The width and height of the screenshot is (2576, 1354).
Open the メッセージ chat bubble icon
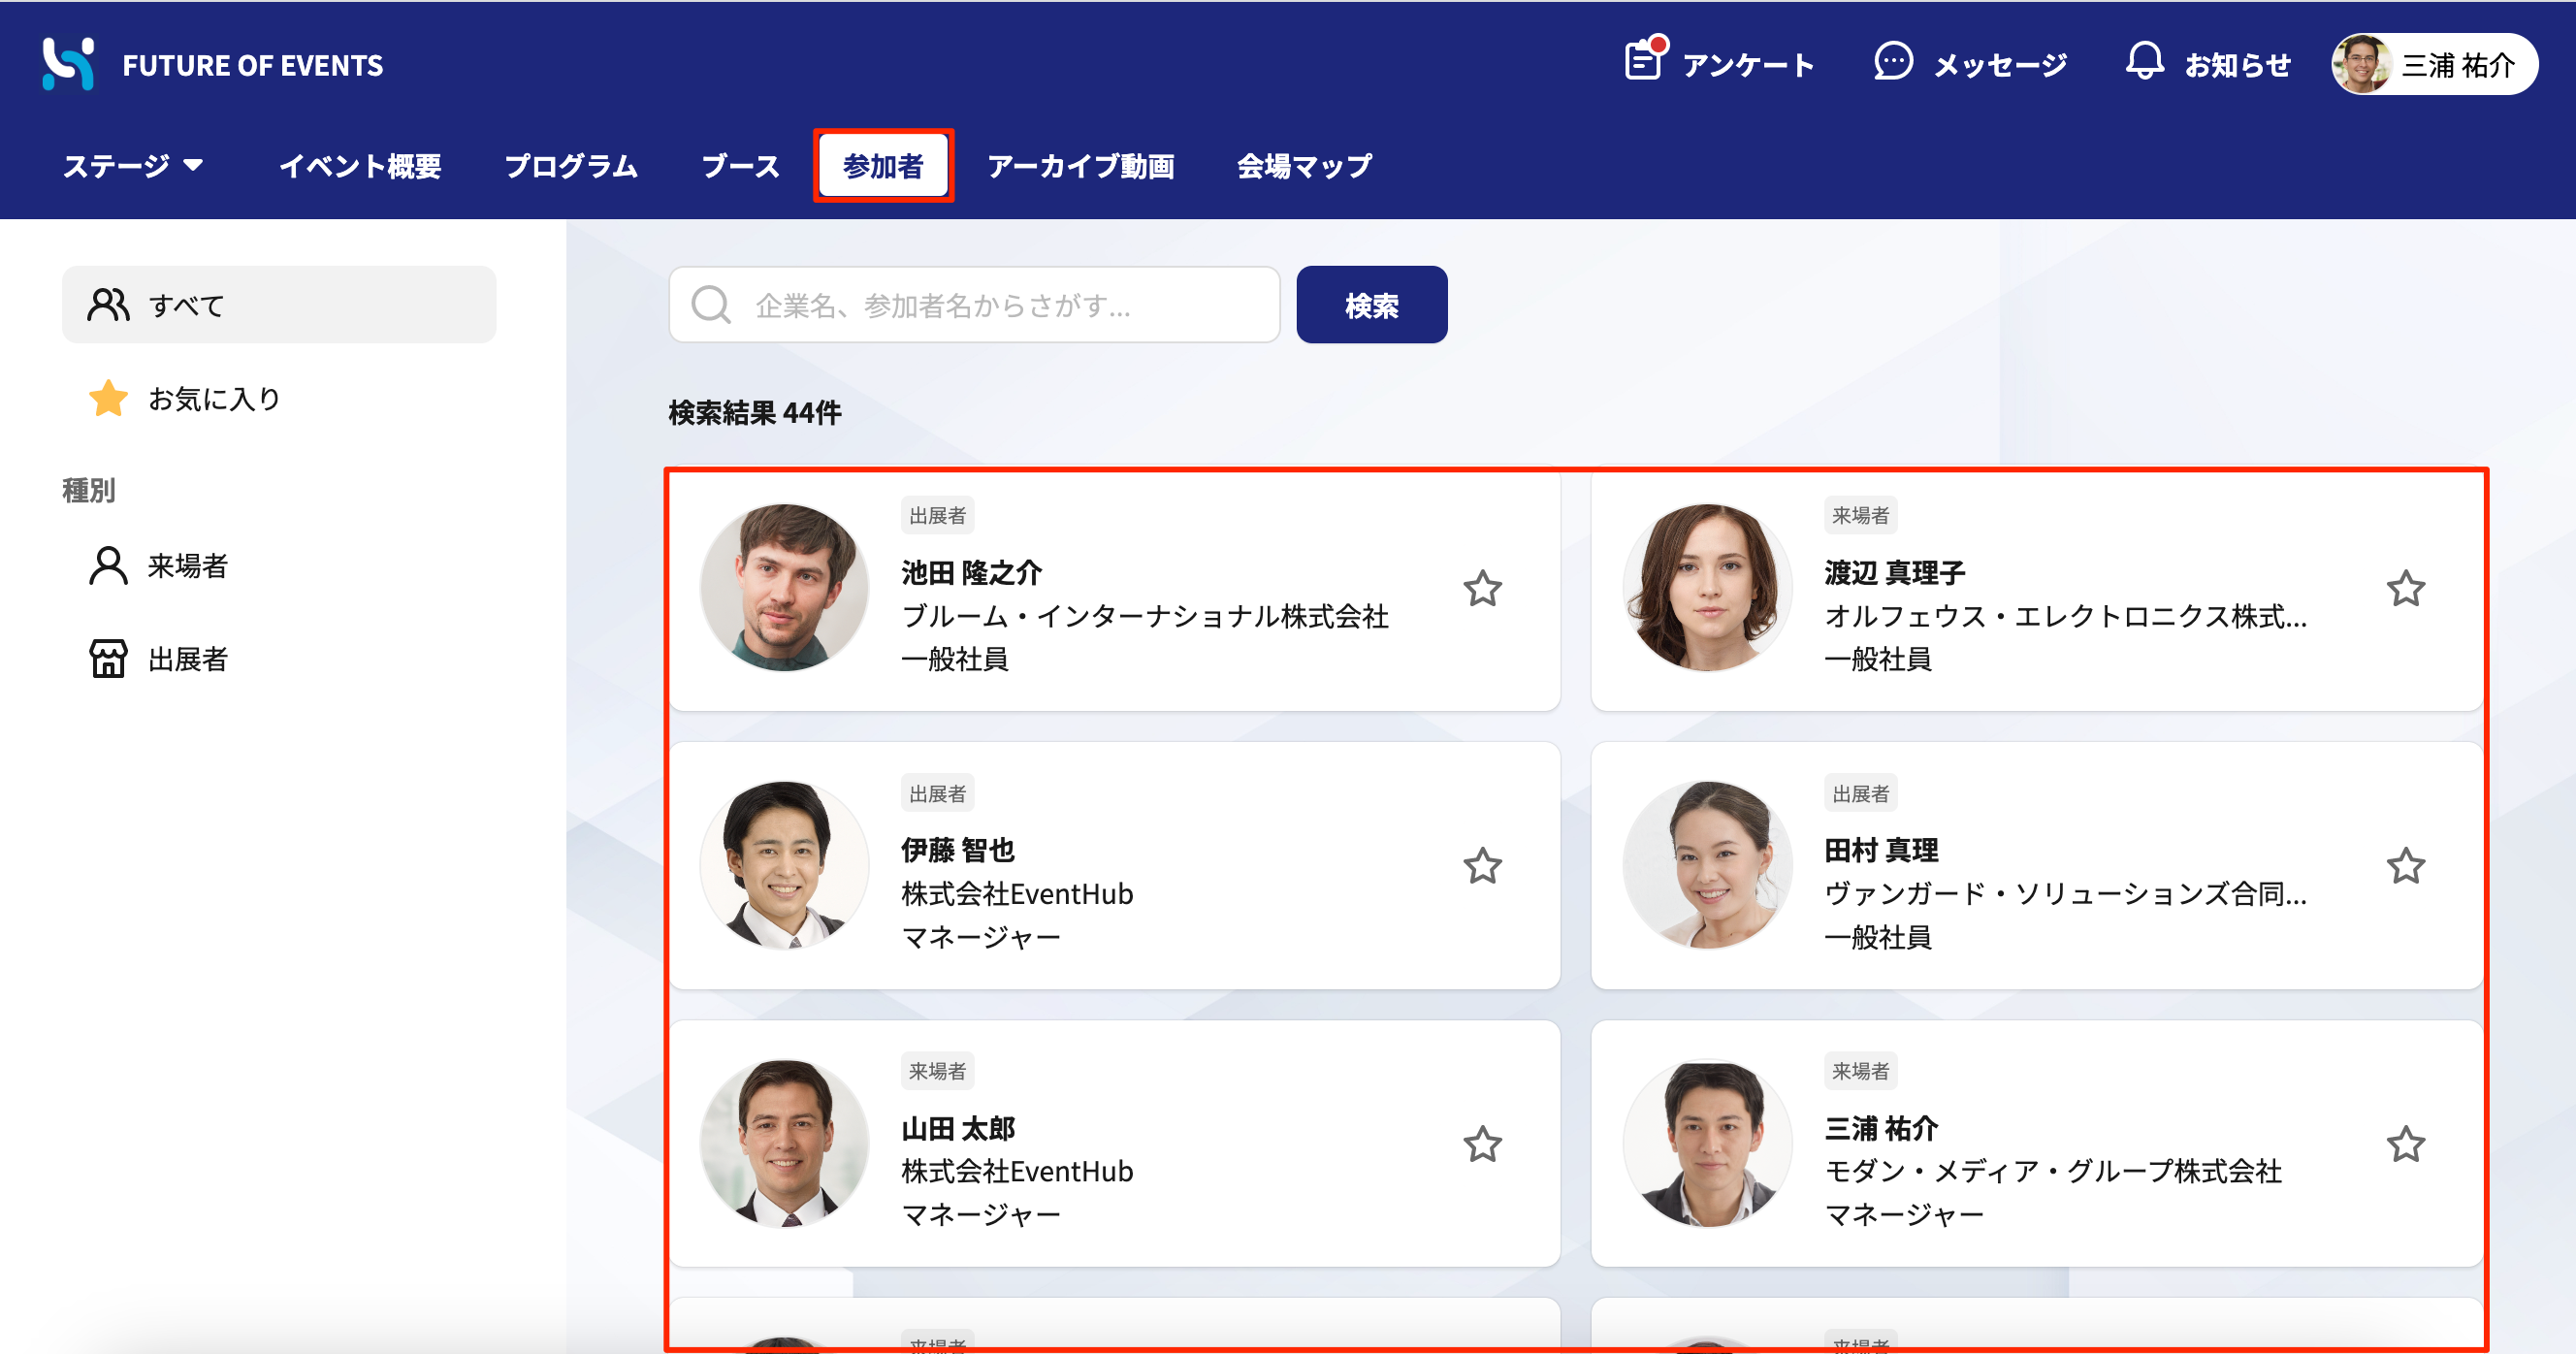[1892, 61]
